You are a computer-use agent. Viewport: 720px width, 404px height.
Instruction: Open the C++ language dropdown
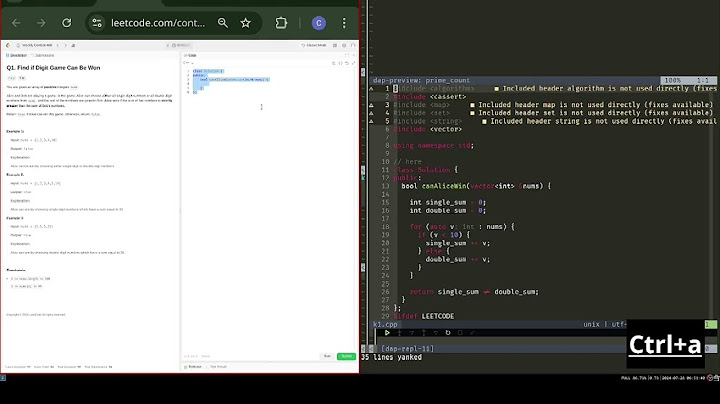tap(188, 63)
